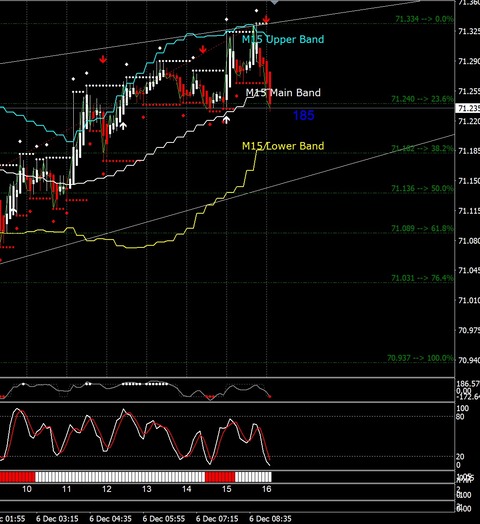The image size is (480, 524).
Task: Click stochastic level label 20
Action: point(460,456)
